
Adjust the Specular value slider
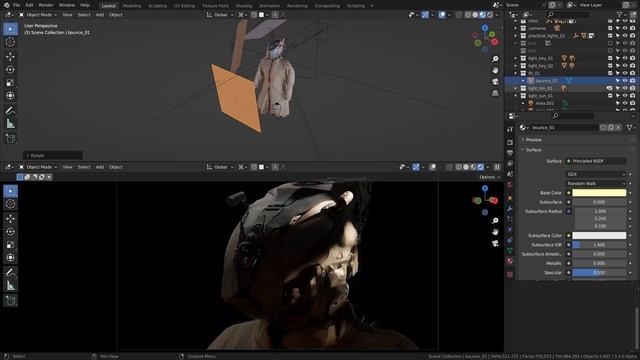point(599,273)
